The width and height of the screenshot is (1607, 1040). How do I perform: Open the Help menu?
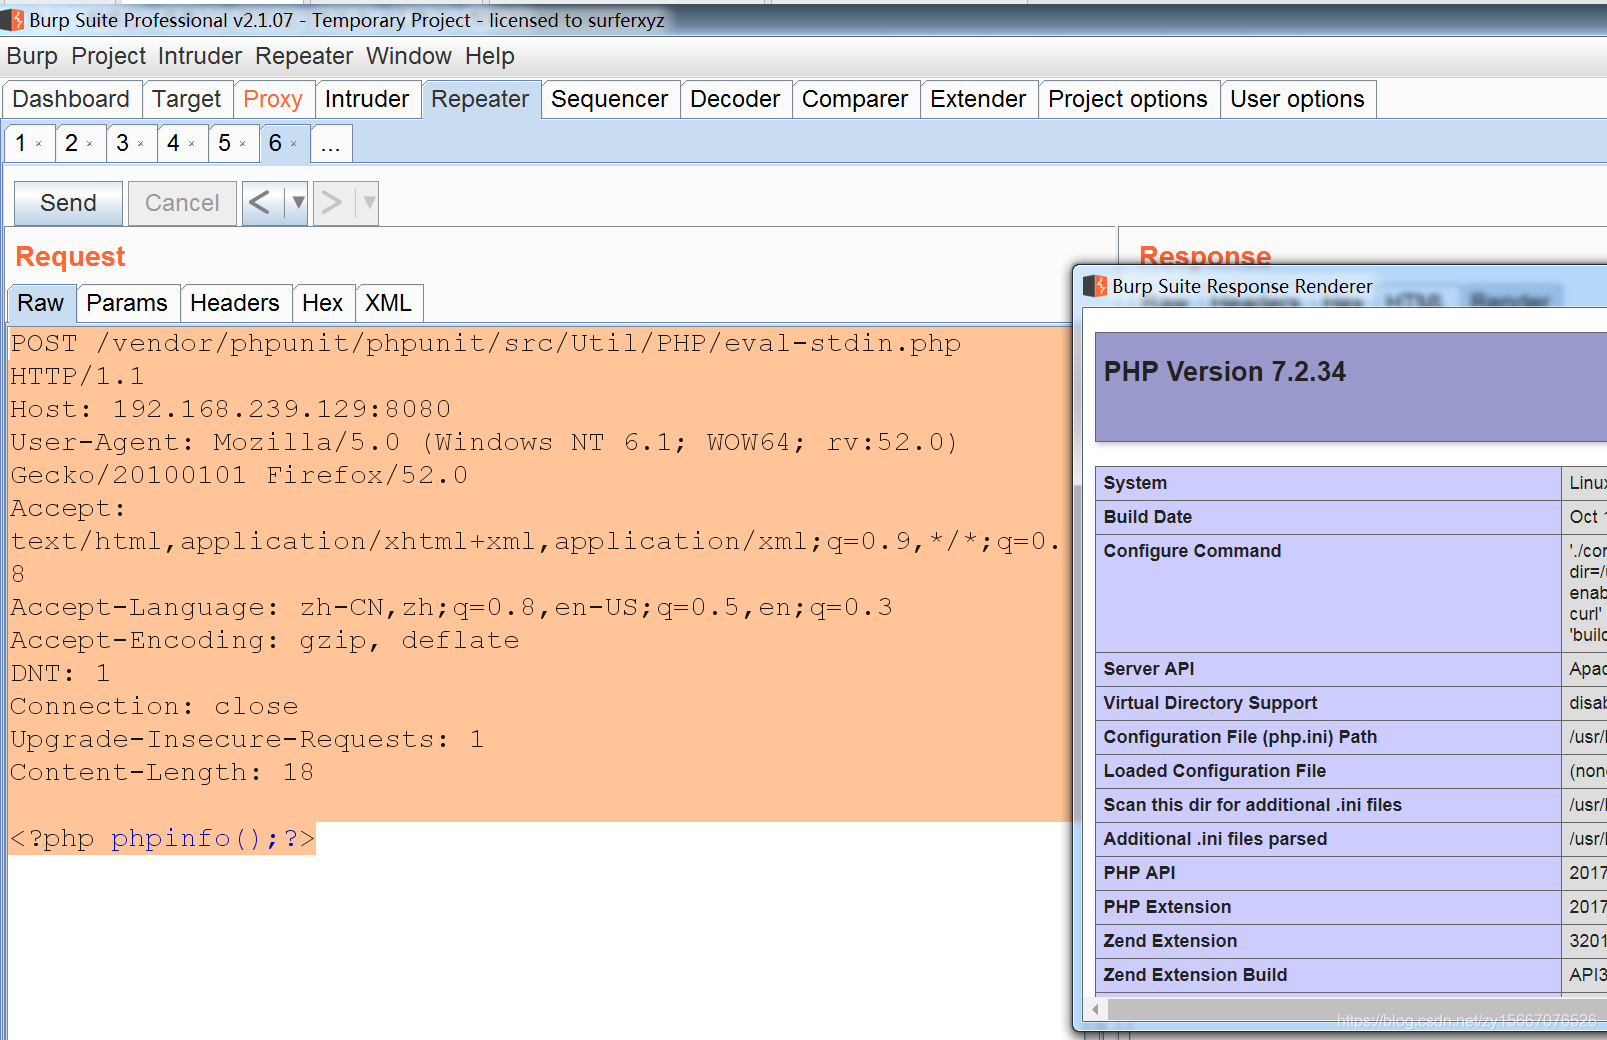[490, 56]
